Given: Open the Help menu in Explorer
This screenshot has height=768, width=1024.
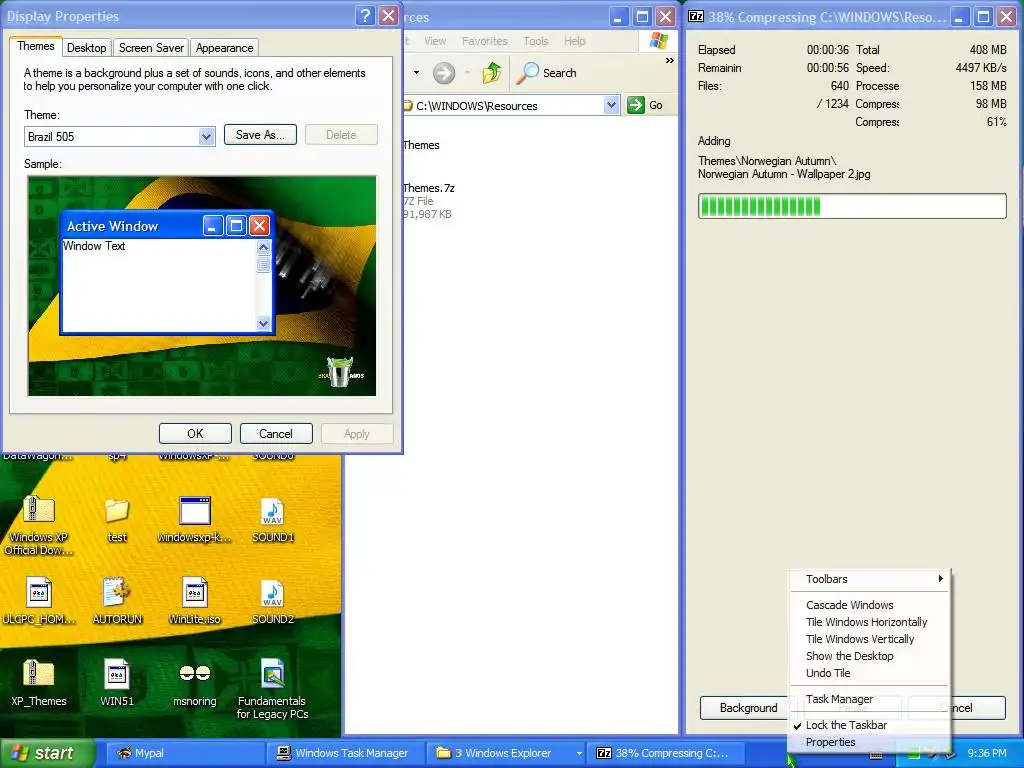Looking at the screenshot, I should click(574, 41).
